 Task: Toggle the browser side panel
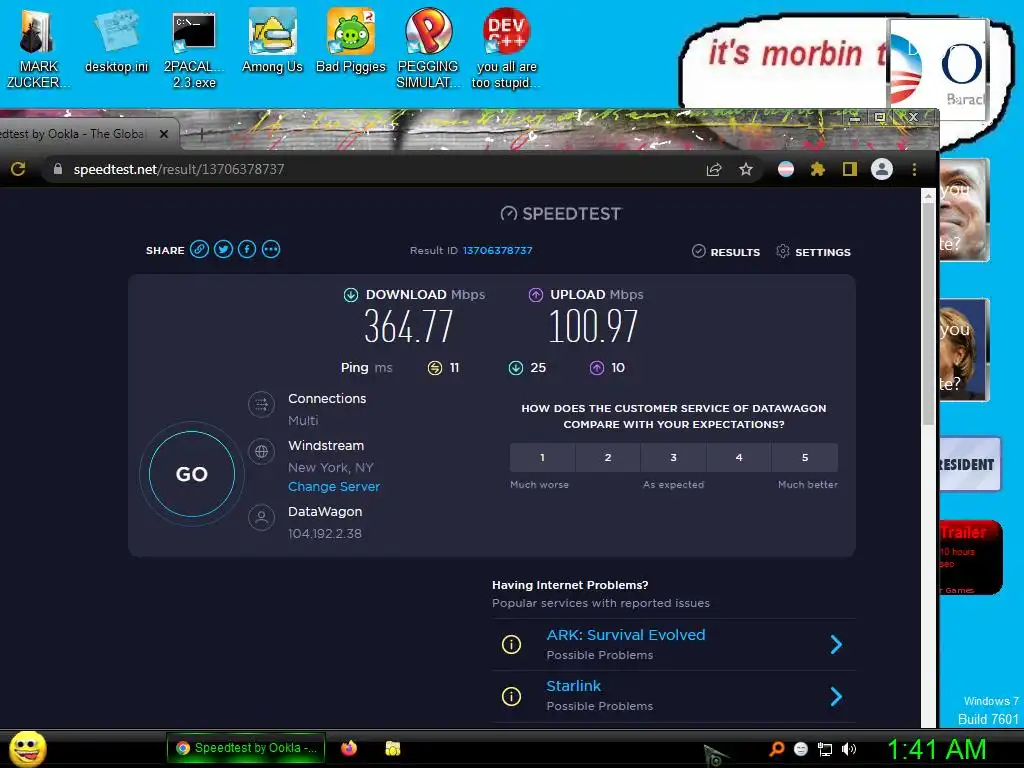(x=850, y=170)
